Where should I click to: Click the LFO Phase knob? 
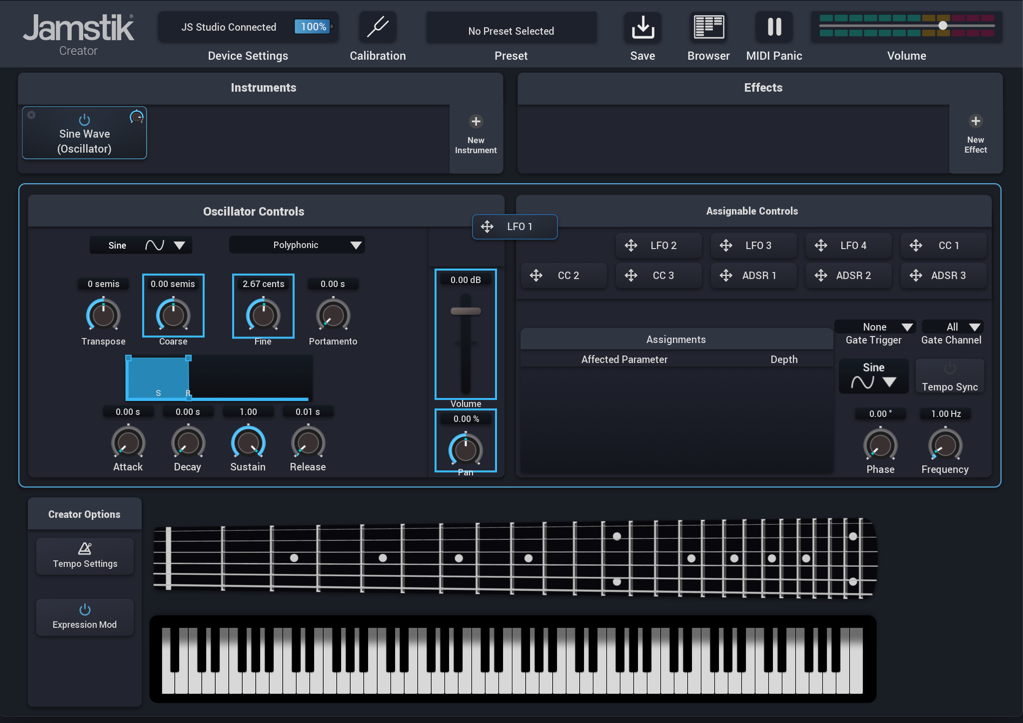pos(880,445)
